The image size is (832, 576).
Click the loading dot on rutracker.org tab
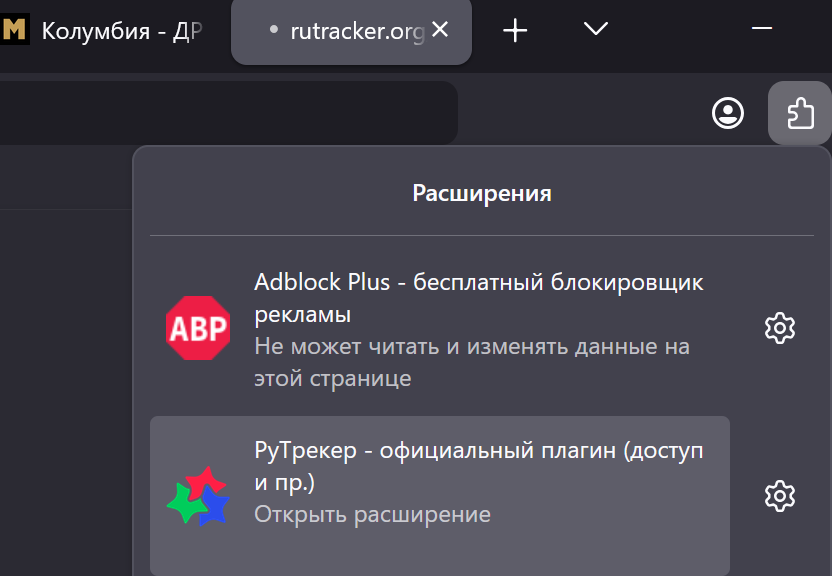click(x=274, y=30)
